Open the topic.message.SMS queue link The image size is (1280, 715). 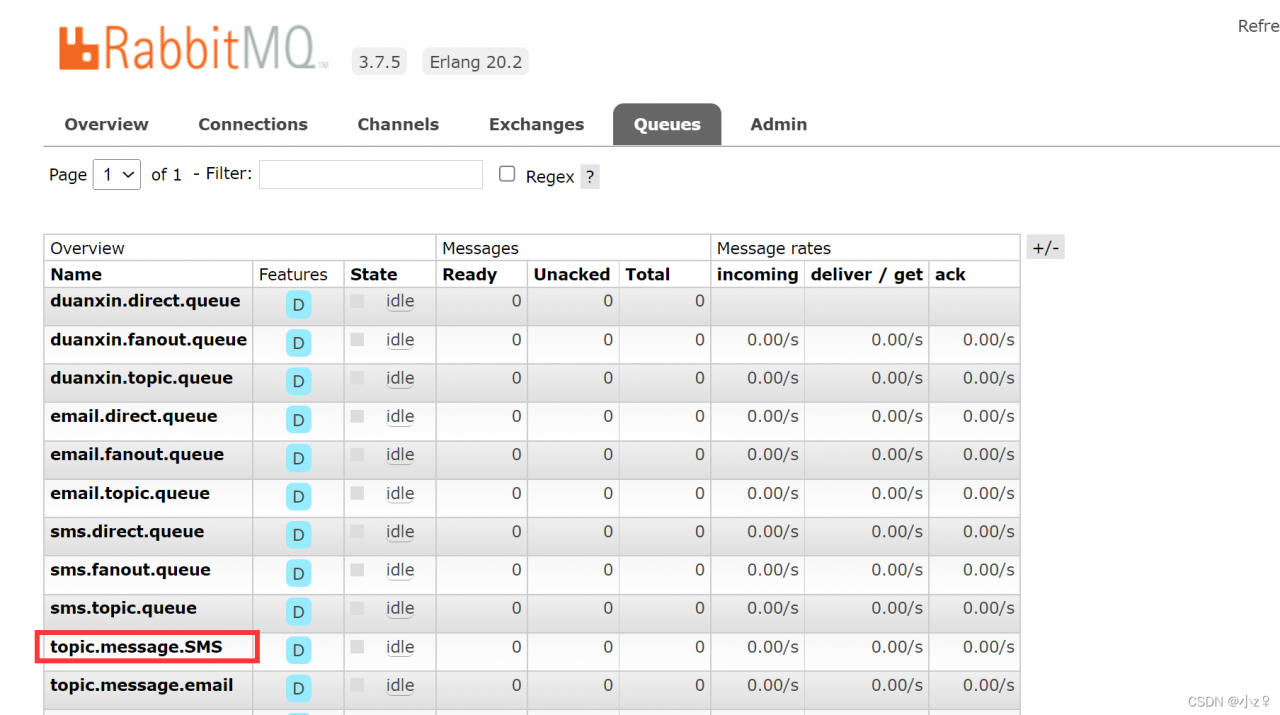(x=136, y=647)
